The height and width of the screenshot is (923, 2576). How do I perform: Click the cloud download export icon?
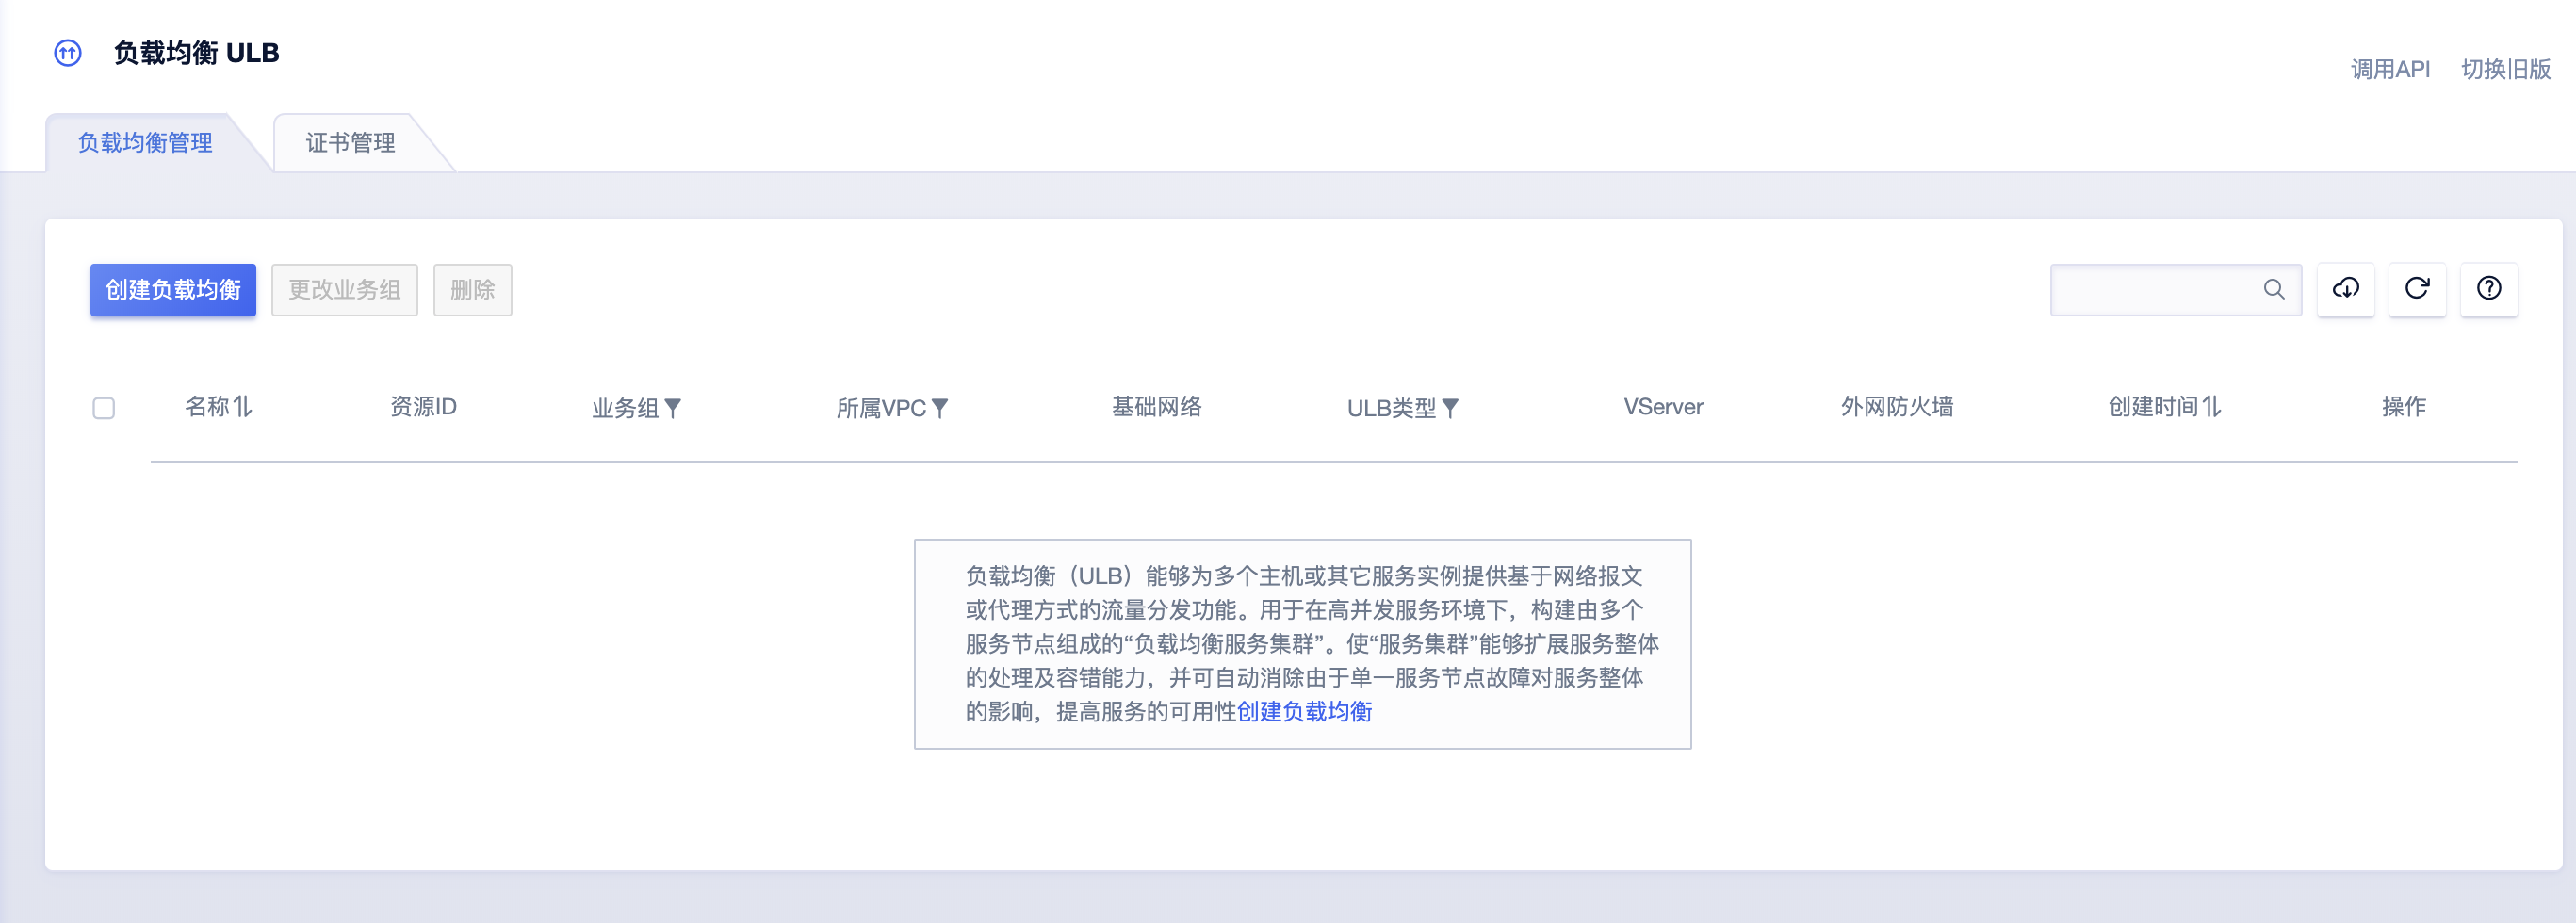[x=2345, y=289]
